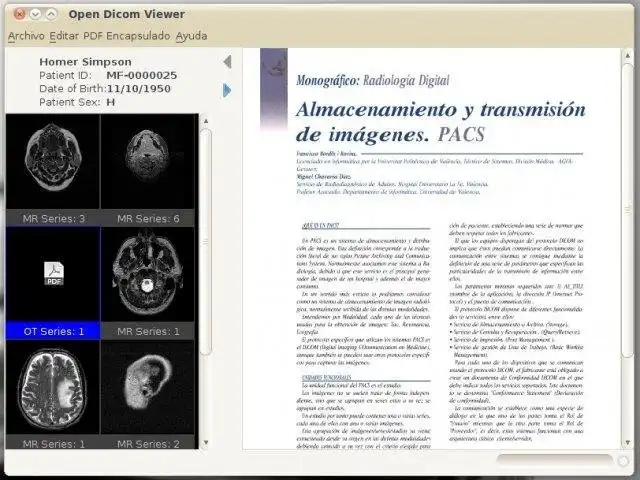Click the patient name Homer Simpson

coord(85,62)
